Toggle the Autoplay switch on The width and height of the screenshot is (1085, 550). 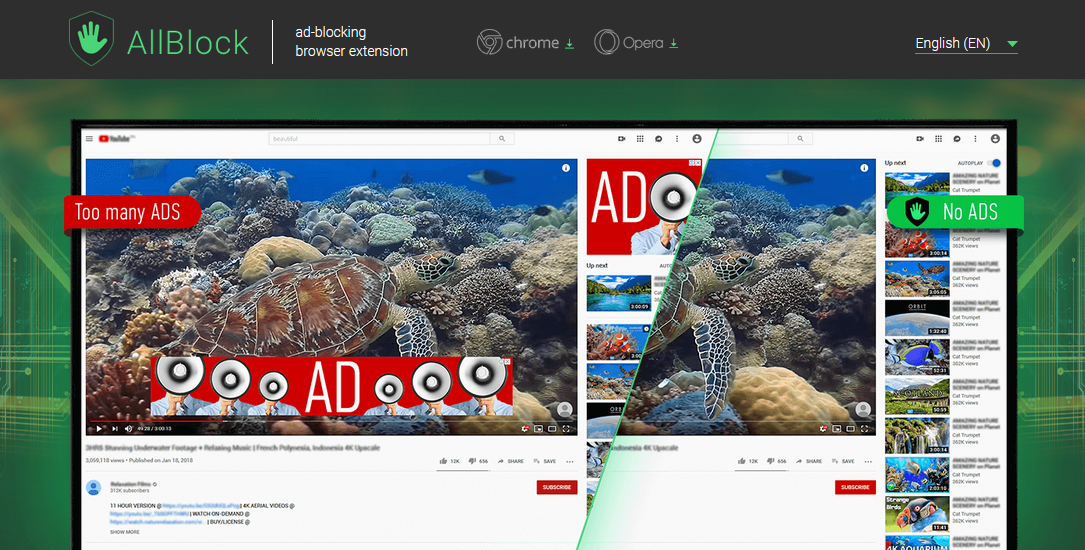995,163
